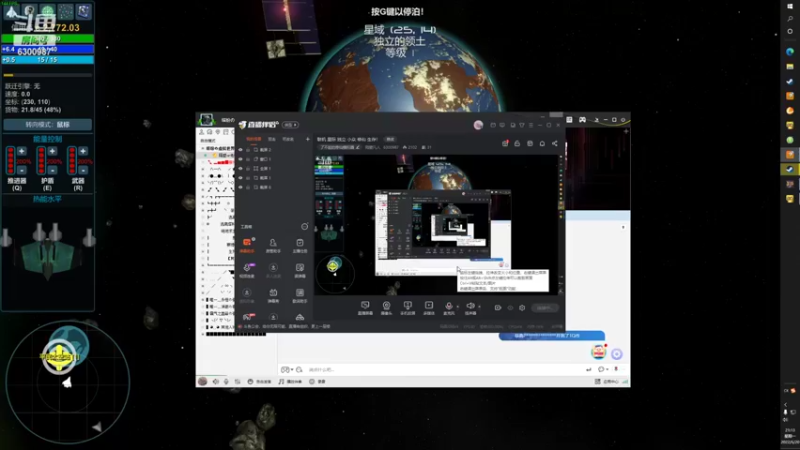The width and height of the screenshot is (800, 450).
Task: Click the third source icon in the bottom toolbar
Action: coord(407,308)
